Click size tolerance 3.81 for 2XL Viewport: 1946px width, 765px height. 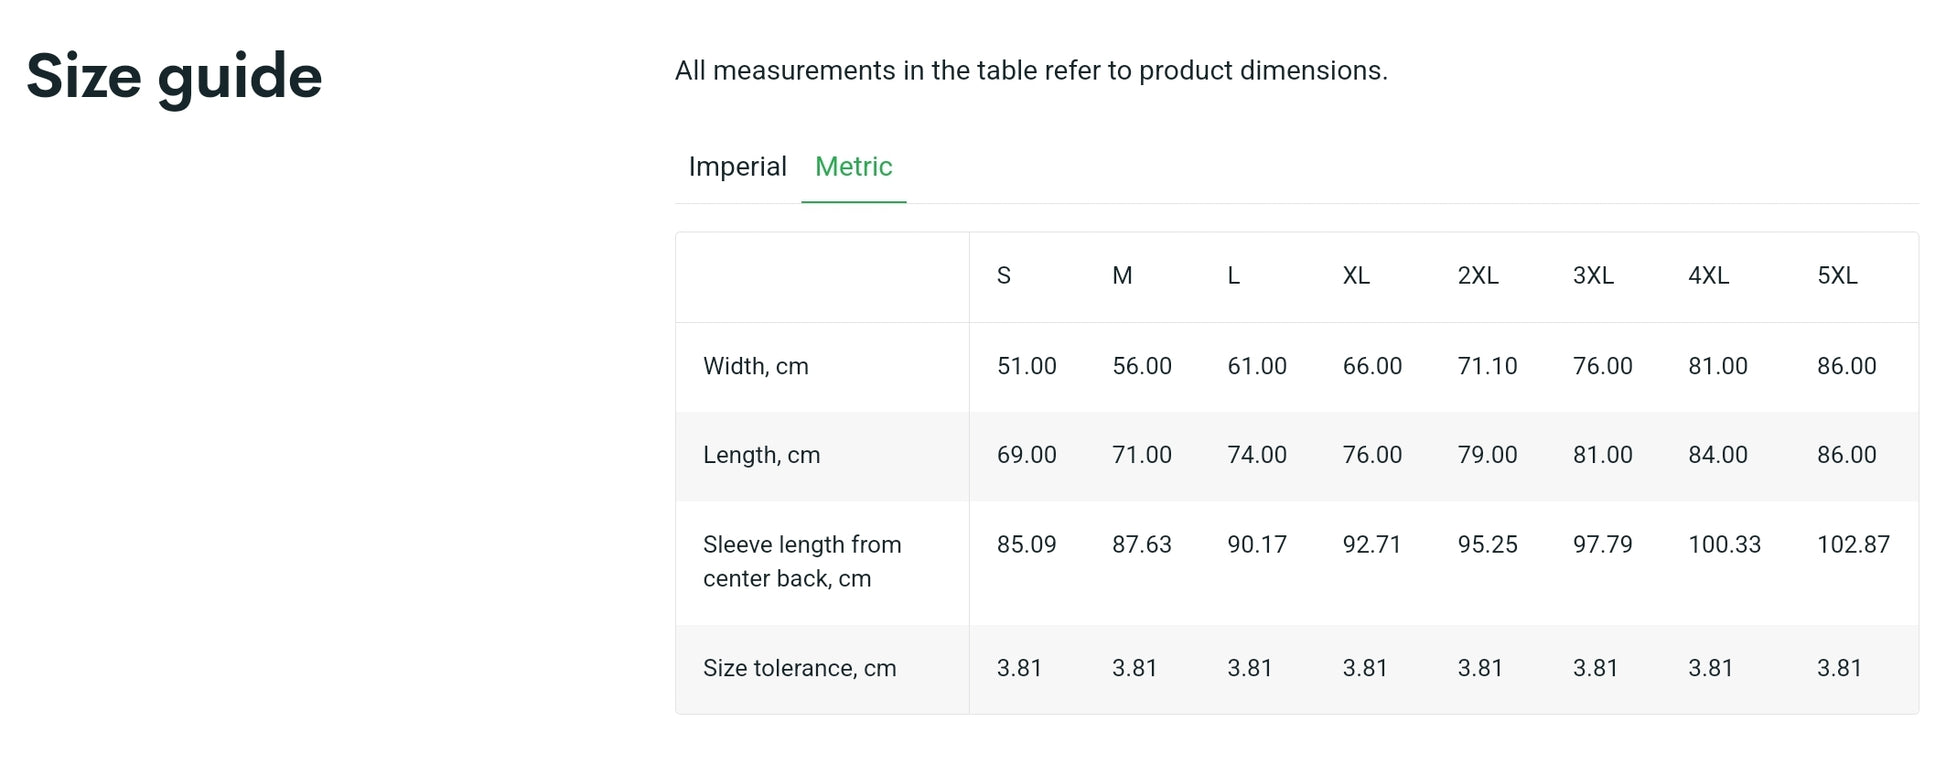pos(1480,669)
